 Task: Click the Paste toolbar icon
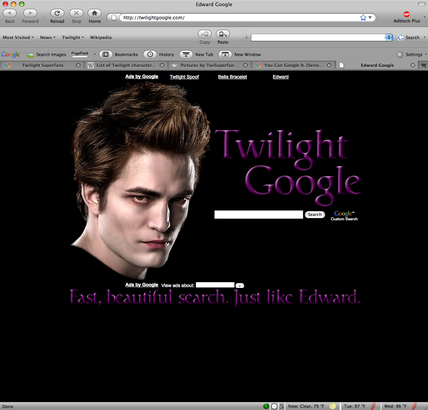[x=223, y=34]
